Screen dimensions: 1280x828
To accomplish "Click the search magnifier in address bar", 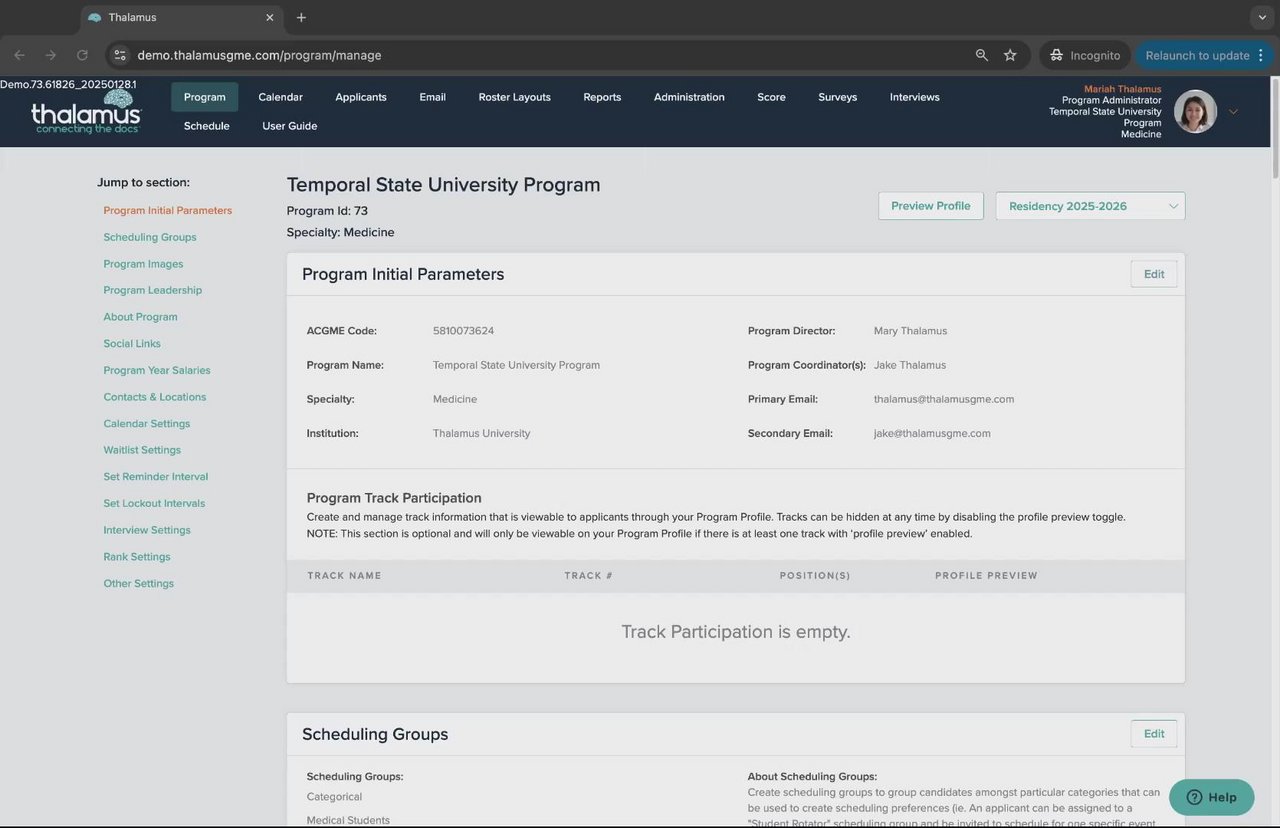I will click(x=982, y=55).
